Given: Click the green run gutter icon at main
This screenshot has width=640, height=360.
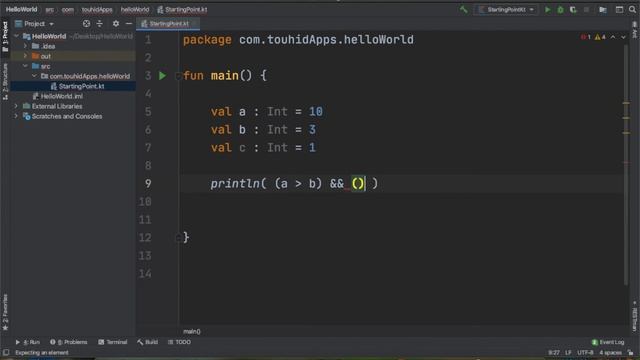Looking at the screenshot, I should [x=162, y=76].
